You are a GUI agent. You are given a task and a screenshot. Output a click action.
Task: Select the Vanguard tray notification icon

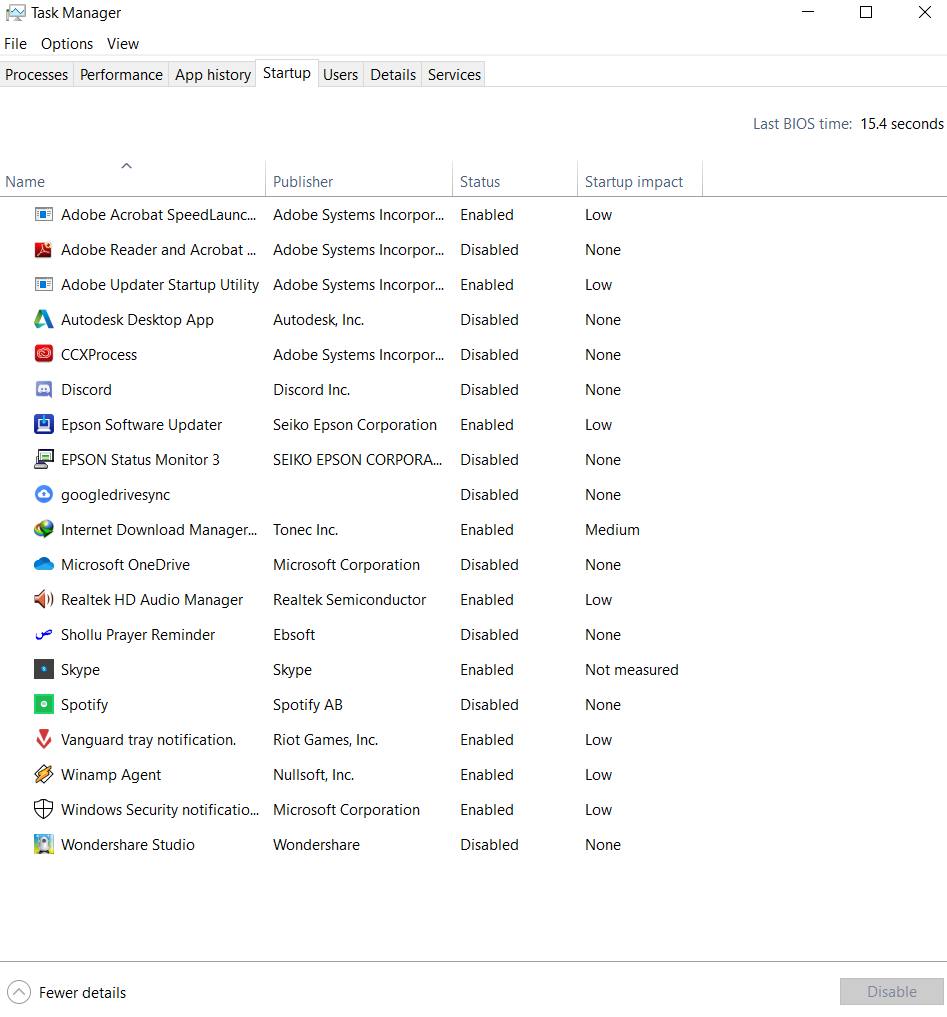point(43,740)
